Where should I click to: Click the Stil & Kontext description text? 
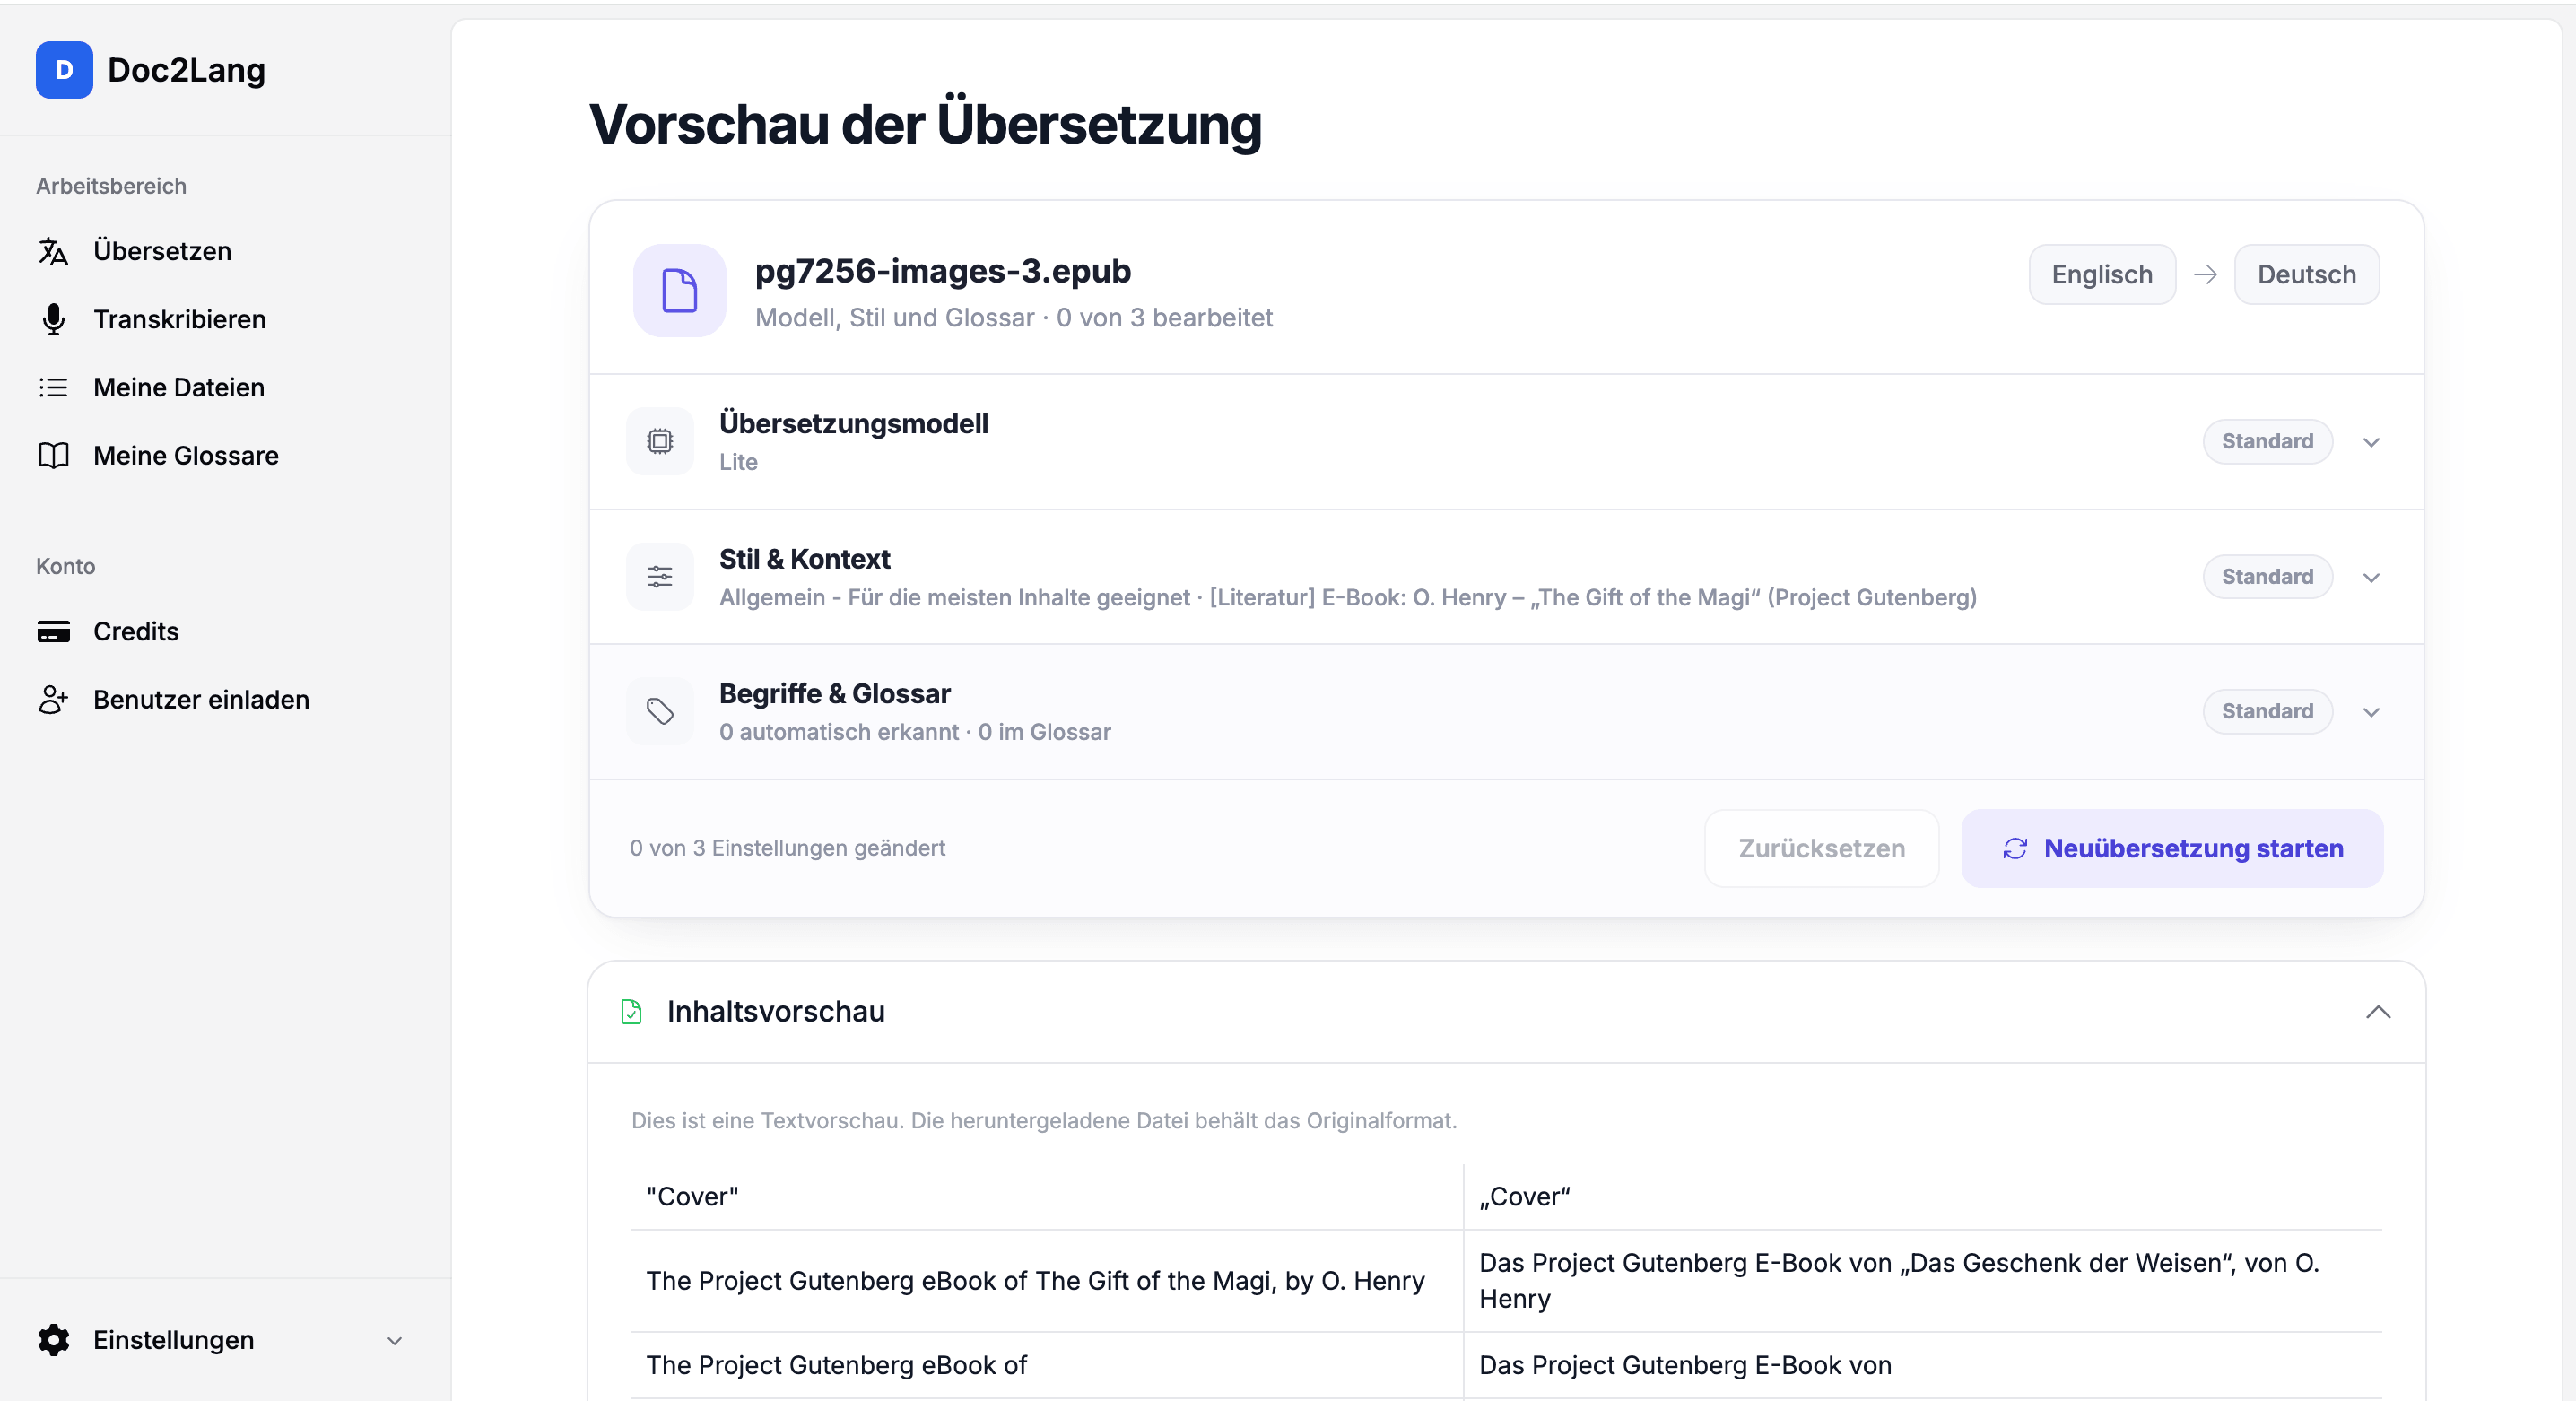click(1347, 597)
